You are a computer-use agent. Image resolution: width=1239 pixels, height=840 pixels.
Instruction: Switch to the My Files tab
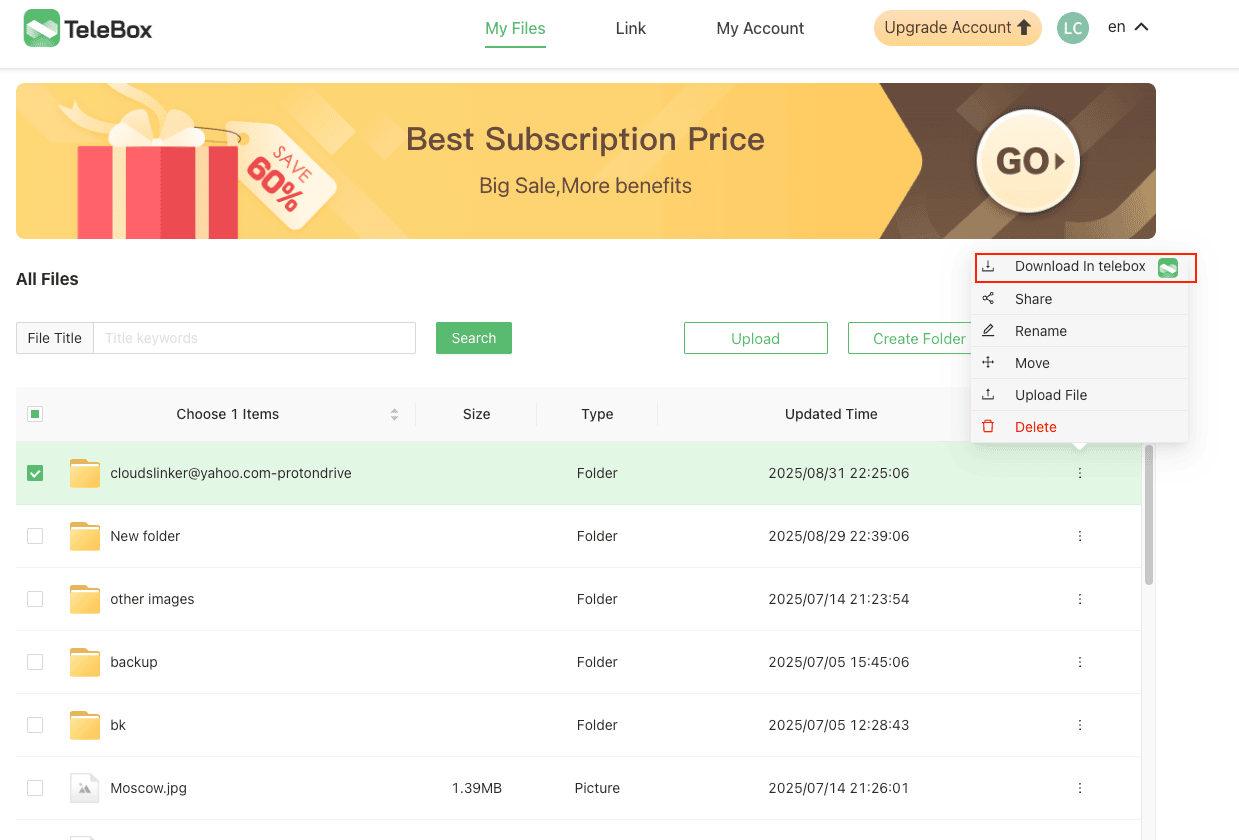(x=515, y=29)
